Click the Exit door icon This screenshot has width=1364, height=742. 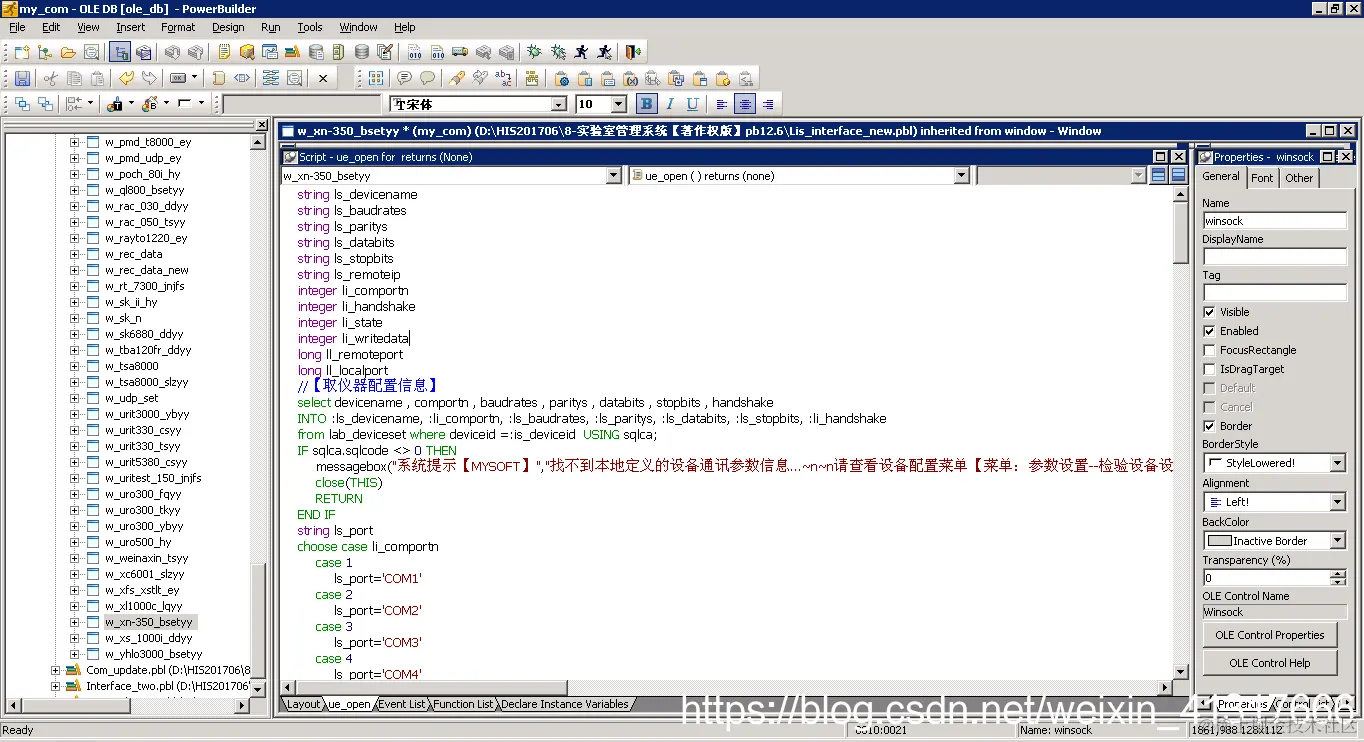click(633, 52)
